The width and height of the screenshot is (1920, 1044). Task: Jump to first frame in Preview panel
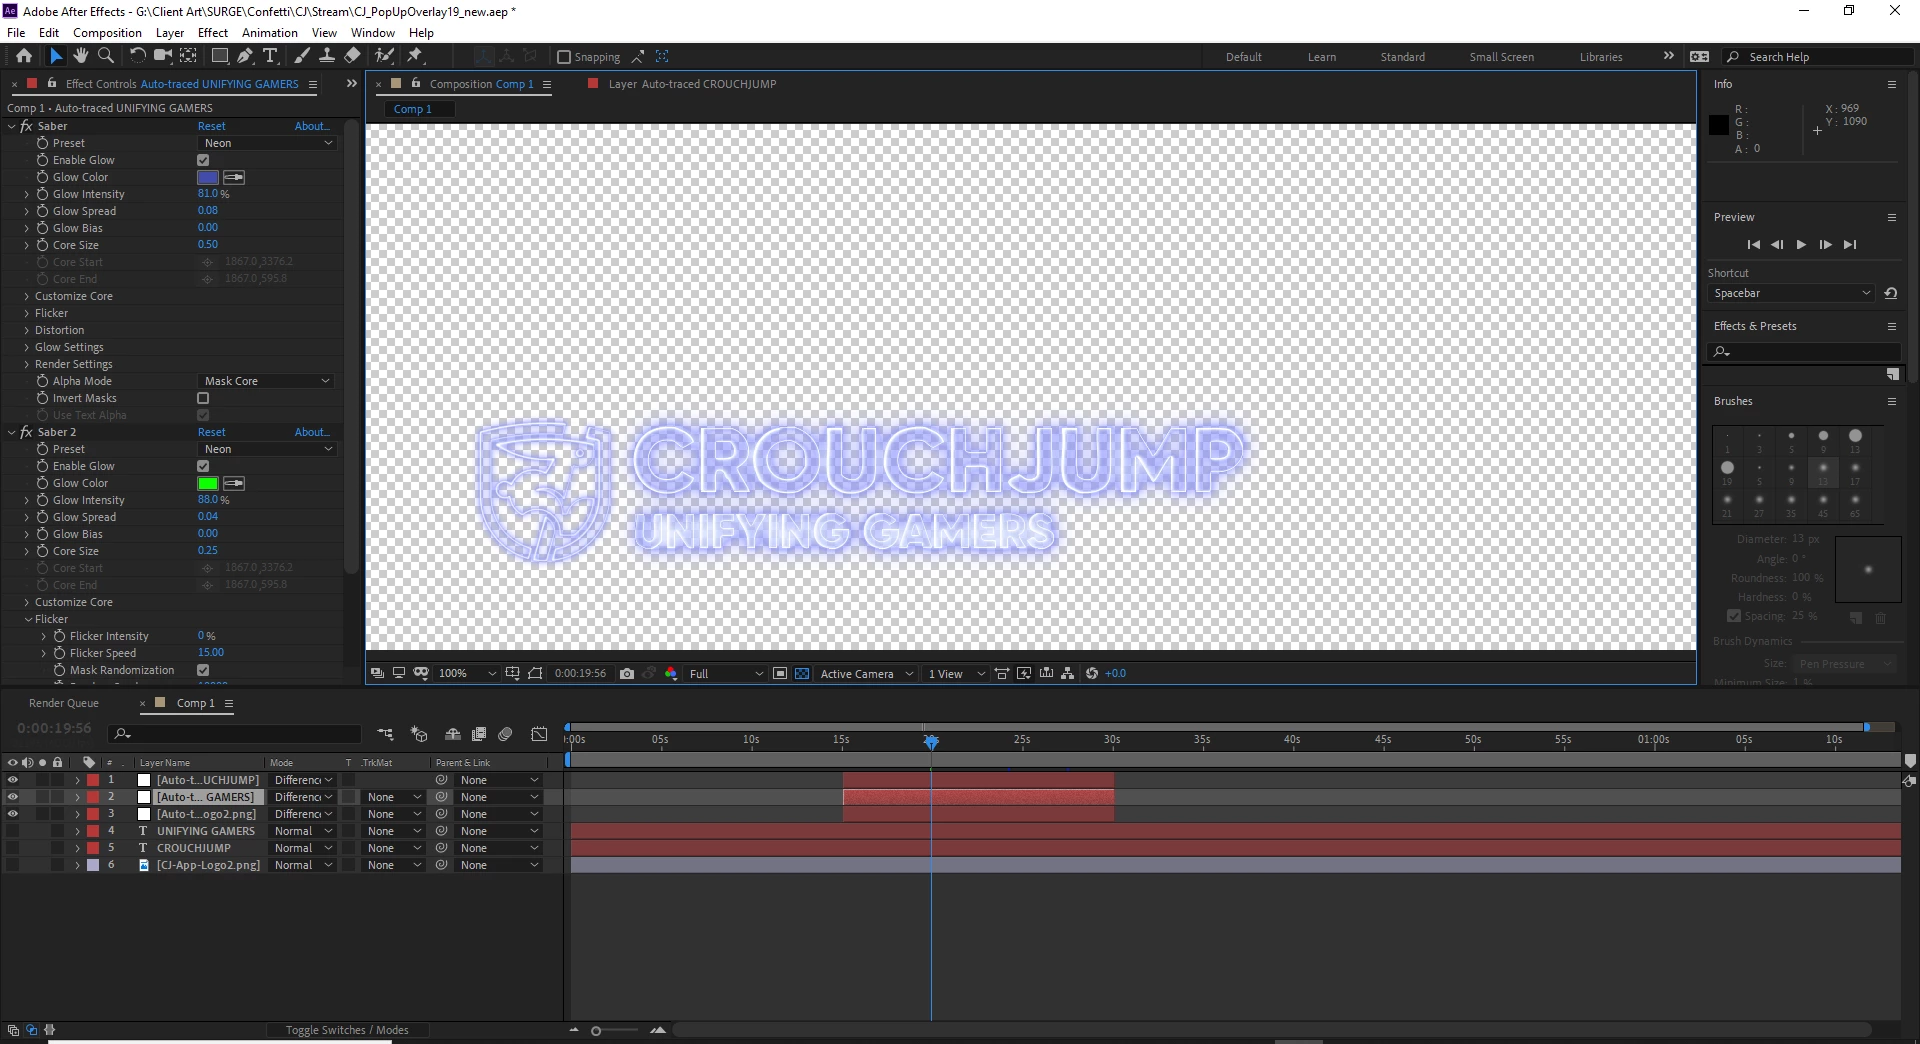pyautogui.click(x=1753, y=245)
